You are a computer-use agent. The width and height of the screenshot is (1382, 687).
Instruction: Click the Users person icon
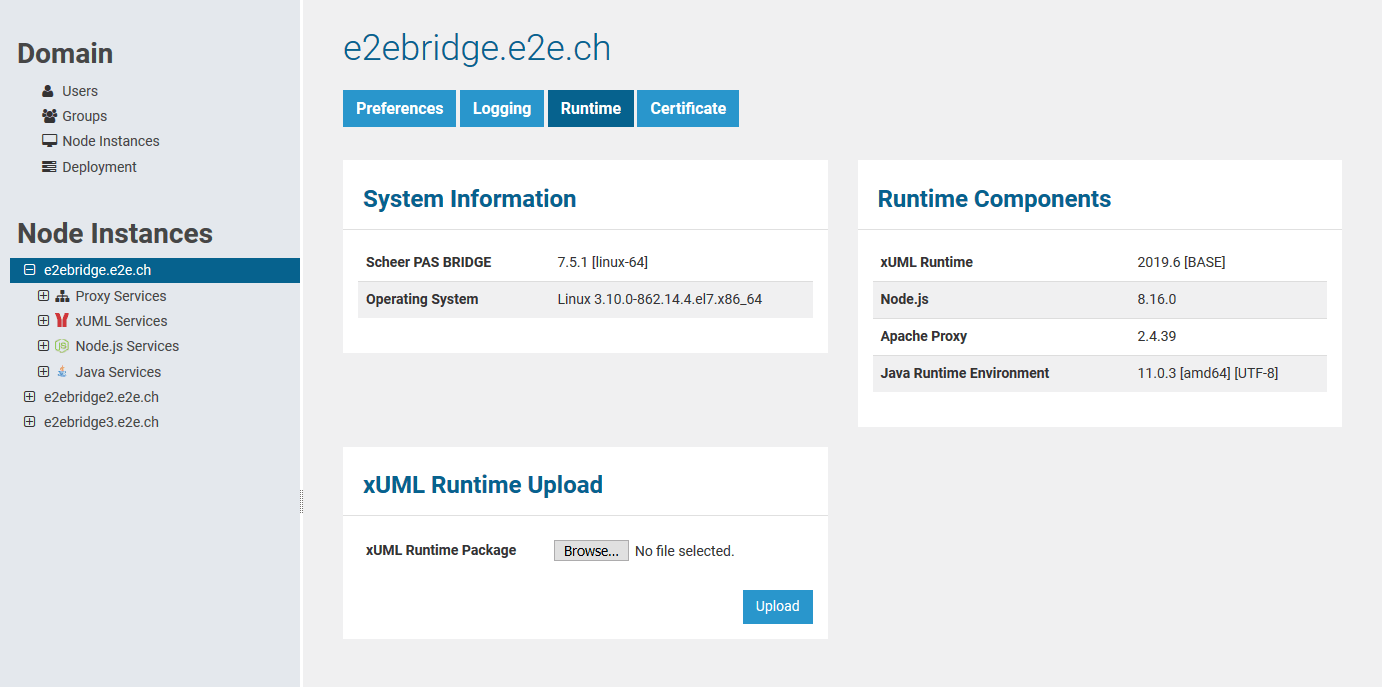coord(48,91)
